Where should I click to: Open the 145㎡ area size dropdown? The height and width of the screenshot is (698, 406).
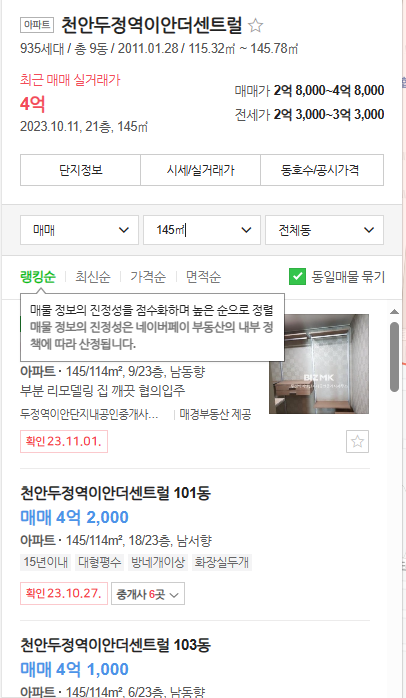202,230
